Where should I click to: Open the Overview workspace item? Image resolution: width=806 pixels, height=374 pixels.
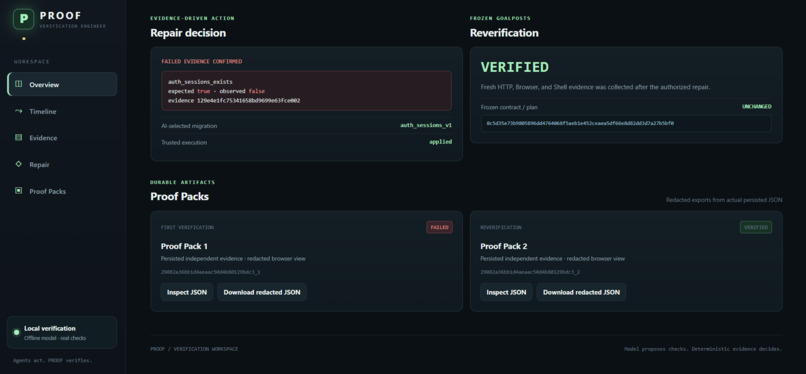[x=62, y=84]
